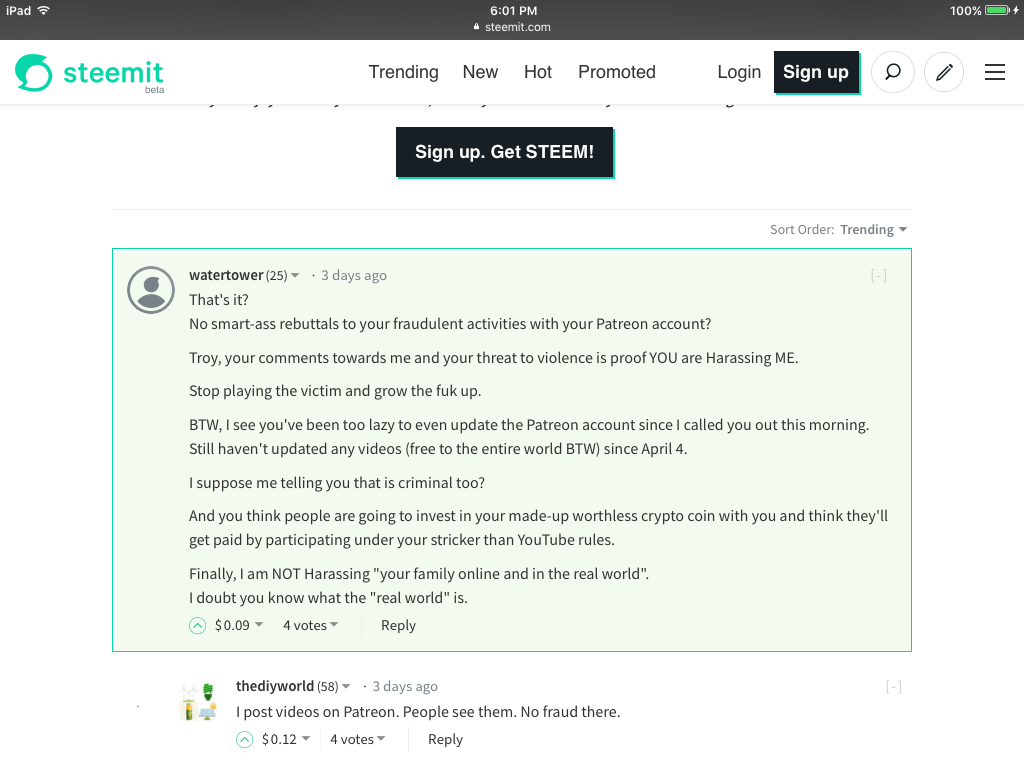The image size is (1024, 768).
Task: Open thediyworld's profile name link
Action: point(274,686)
